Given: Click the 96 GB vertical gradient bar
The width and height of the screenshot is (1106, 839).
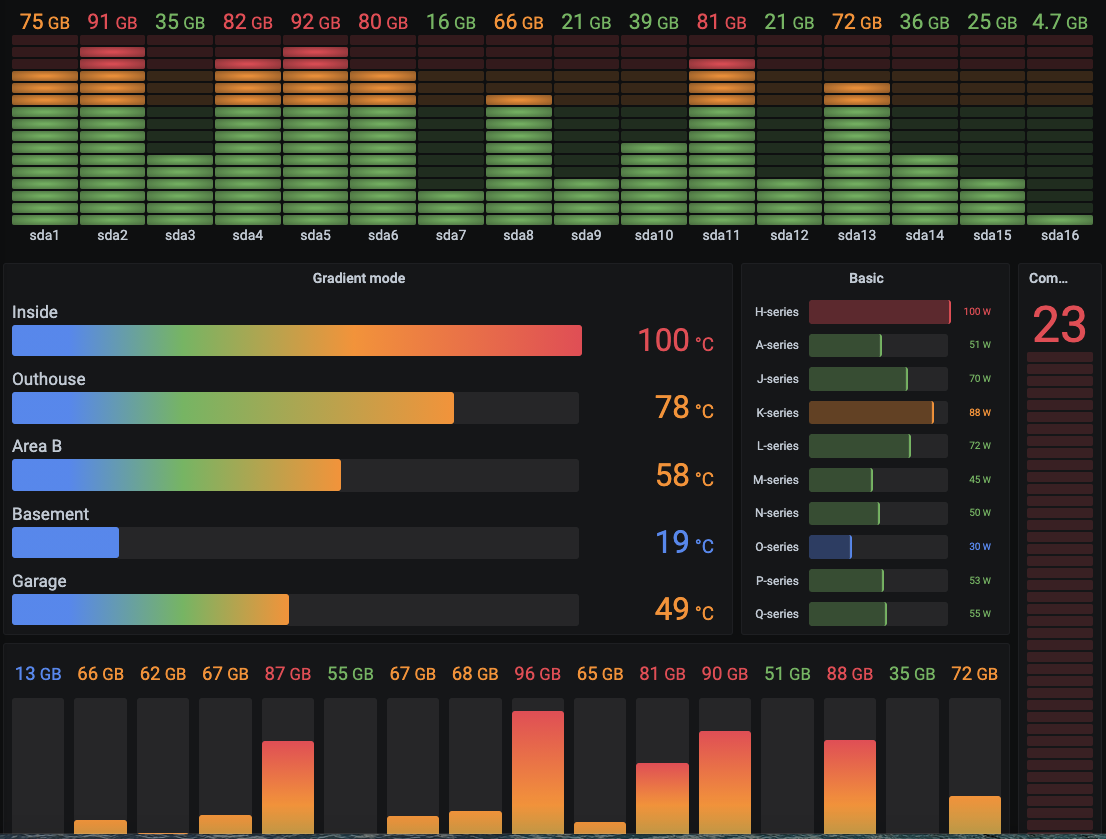Looking at the screenshot, I should point(537,773).
